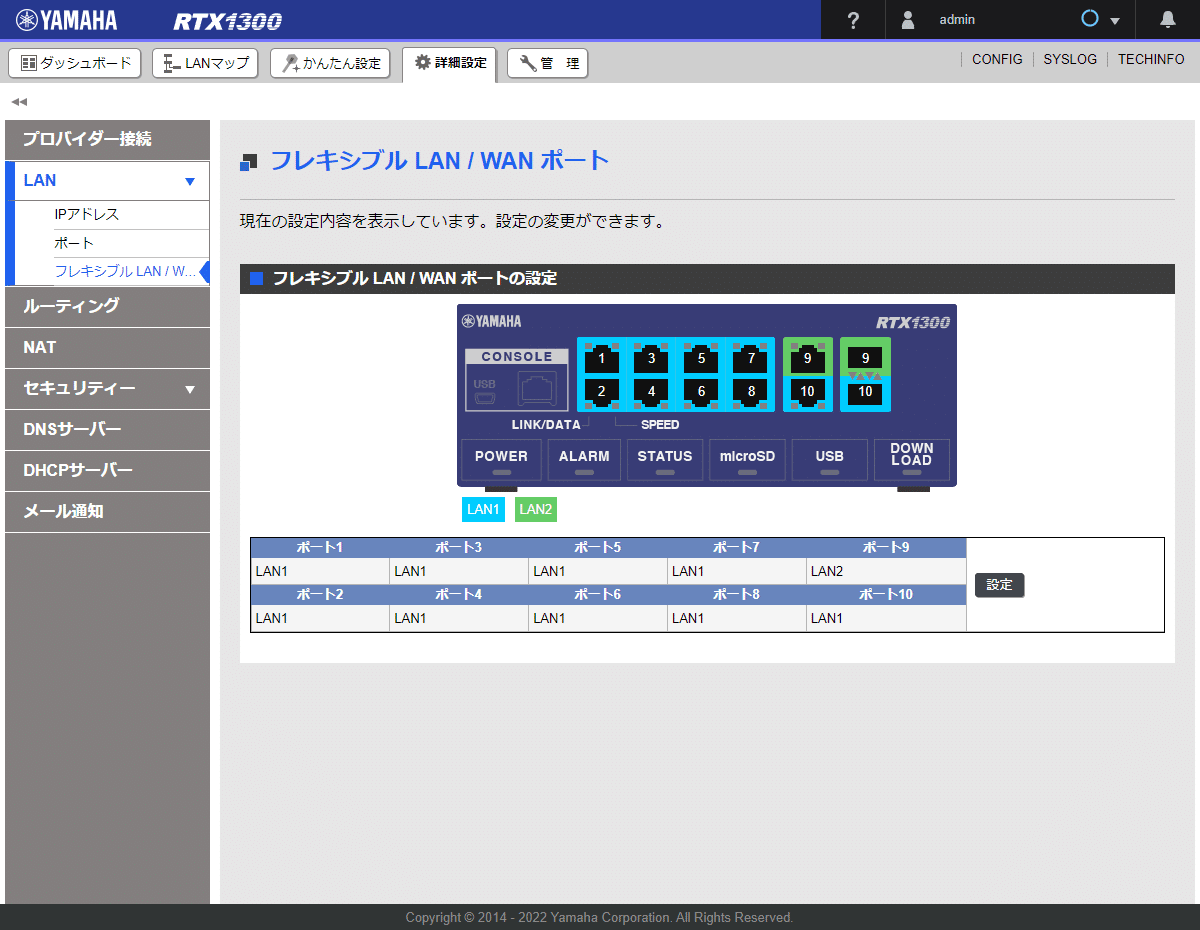Toggle port 9 LAN2 assignment on the panel
Screen dimensions: 1200x930
pos(864,357)
